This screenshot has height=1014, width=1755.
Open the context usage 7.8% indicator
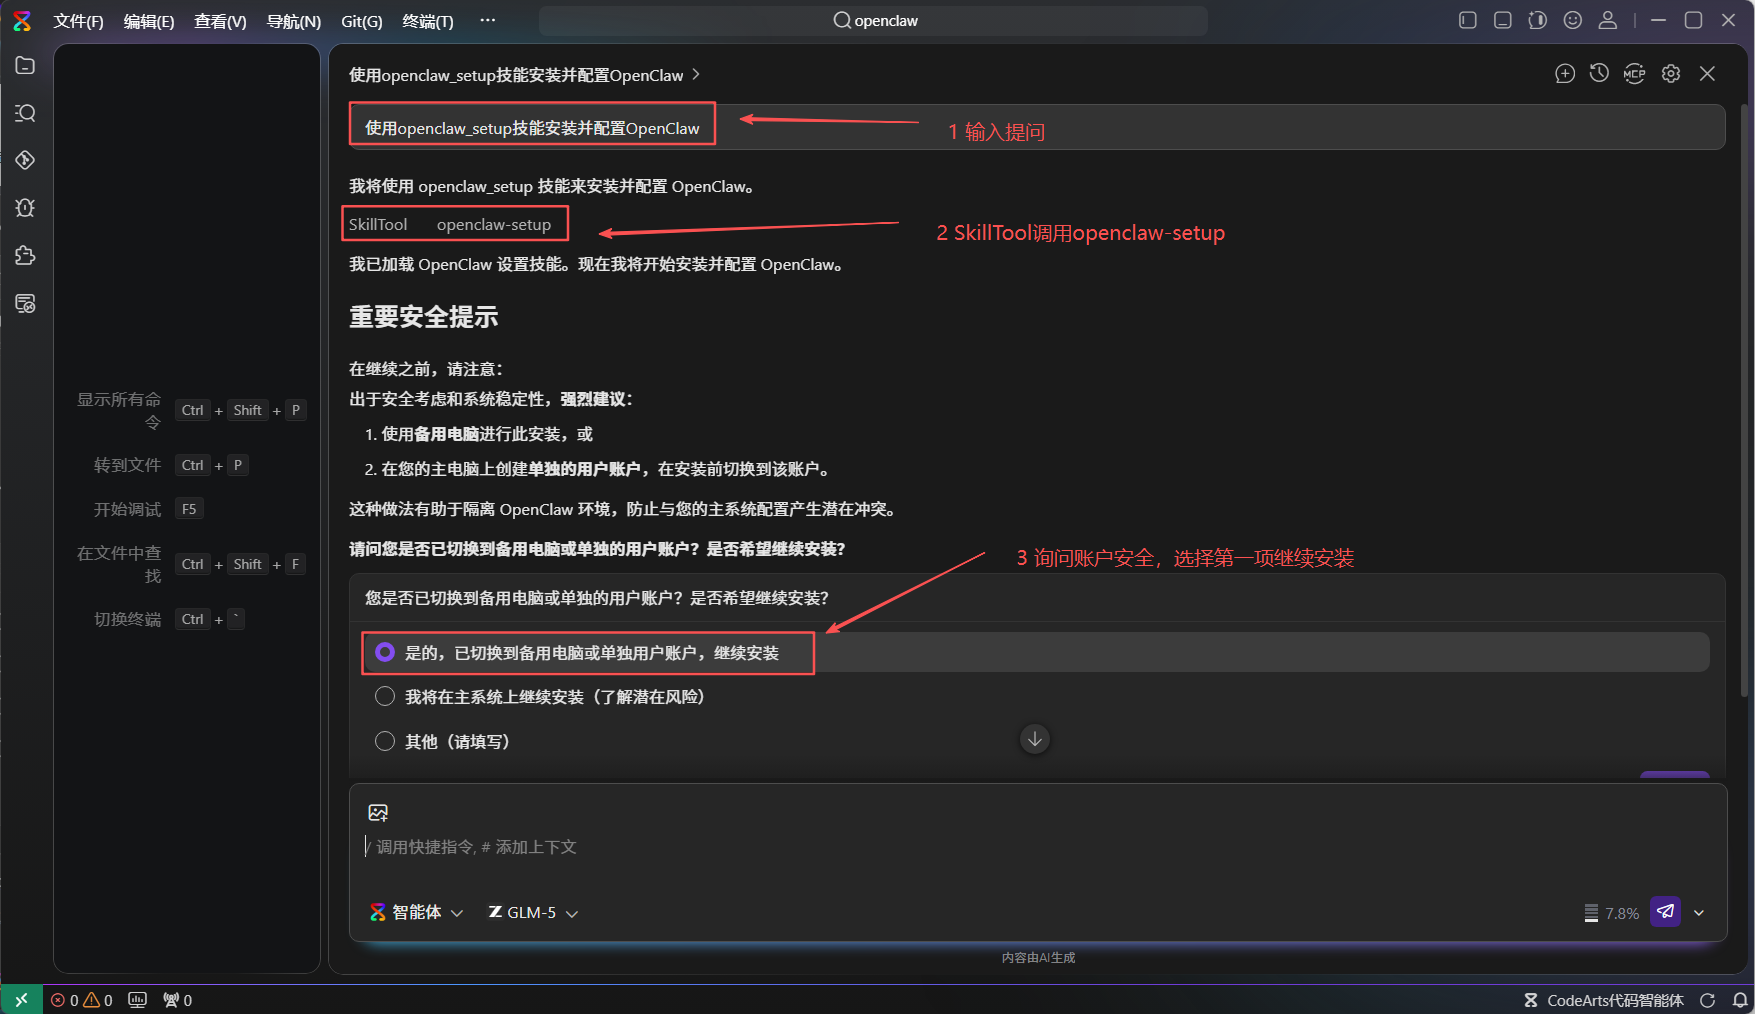coord(1611,913)
